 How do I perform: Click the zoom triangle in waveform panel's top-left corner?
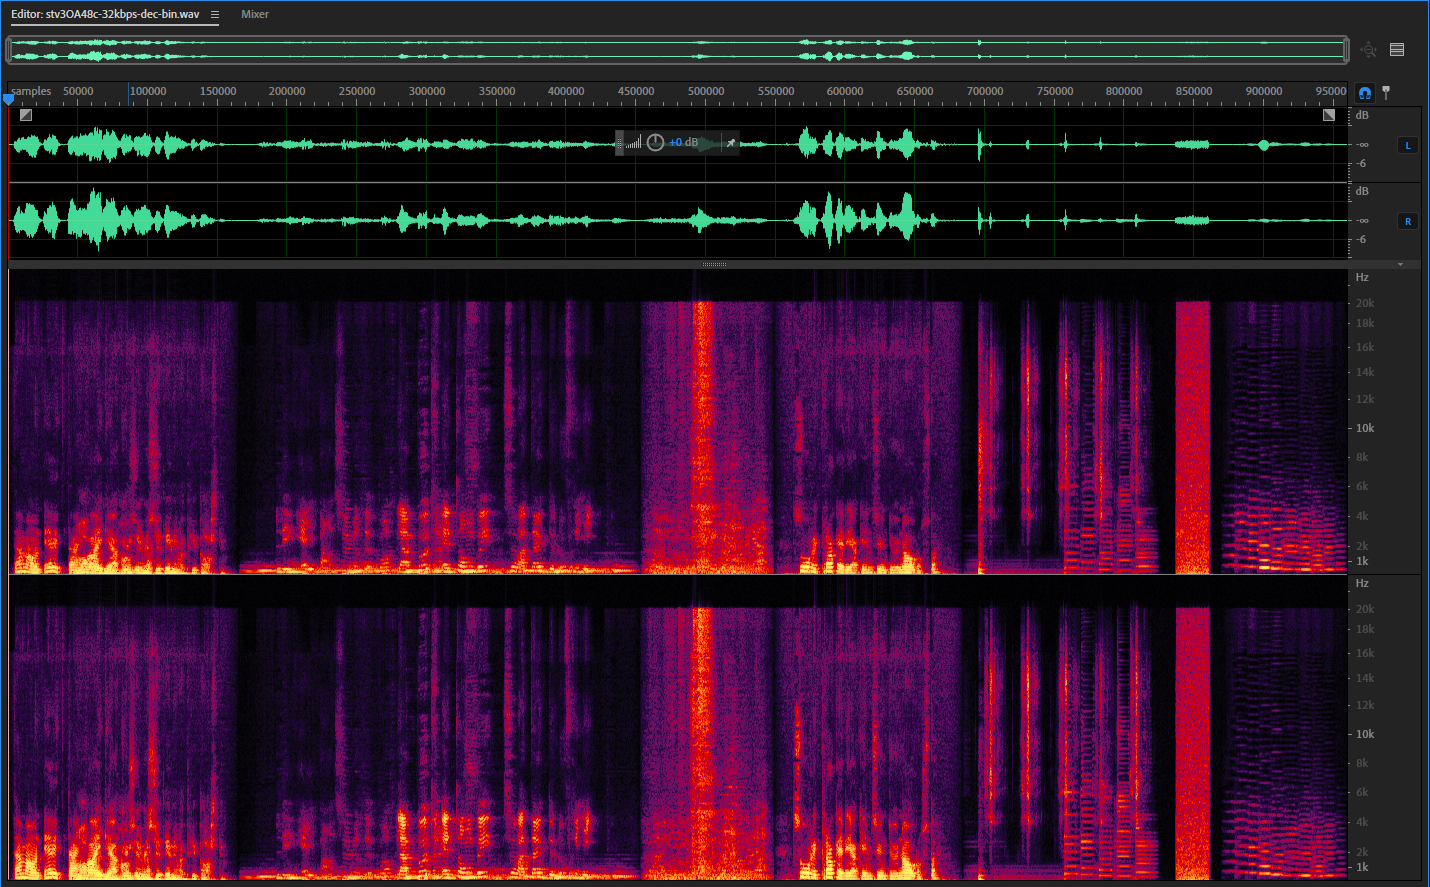tap(24, 115)
